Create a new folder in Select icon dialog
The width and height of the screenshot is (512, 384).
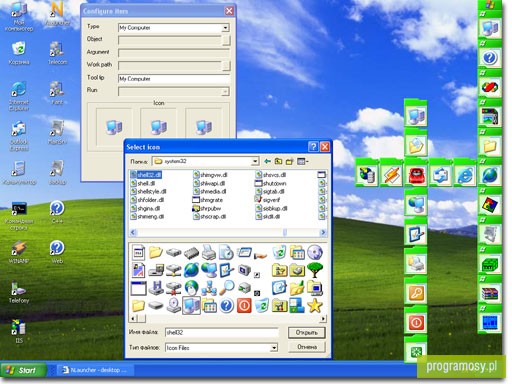pyautogui.click(x=289, y=161)
